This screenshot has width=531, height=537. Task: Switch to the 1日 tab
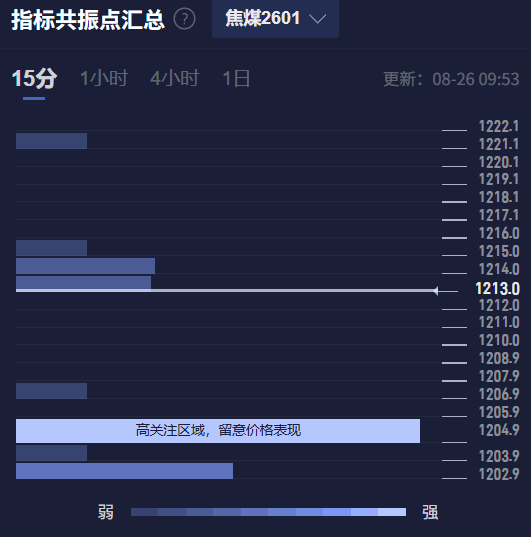[x=236, y=78]
